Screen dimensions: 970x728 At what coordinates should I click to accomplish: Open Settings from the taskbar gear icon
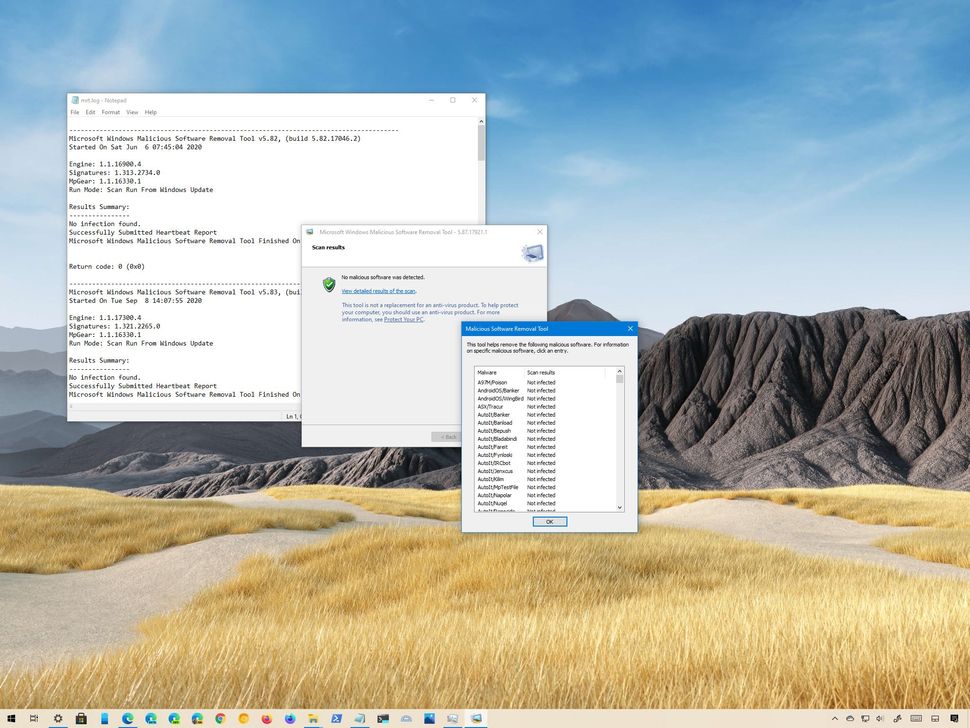tap(57, 719)
